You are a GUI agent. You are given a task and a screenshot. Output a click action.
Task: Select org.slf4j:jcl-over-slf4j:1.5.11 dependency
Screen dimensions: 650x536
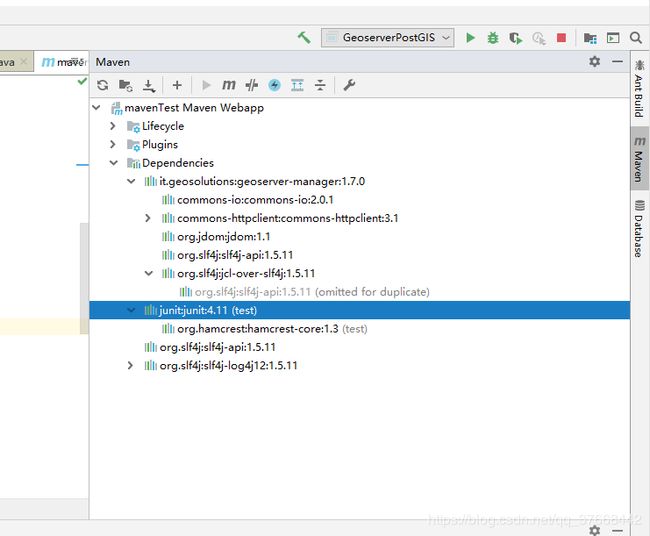246,273
